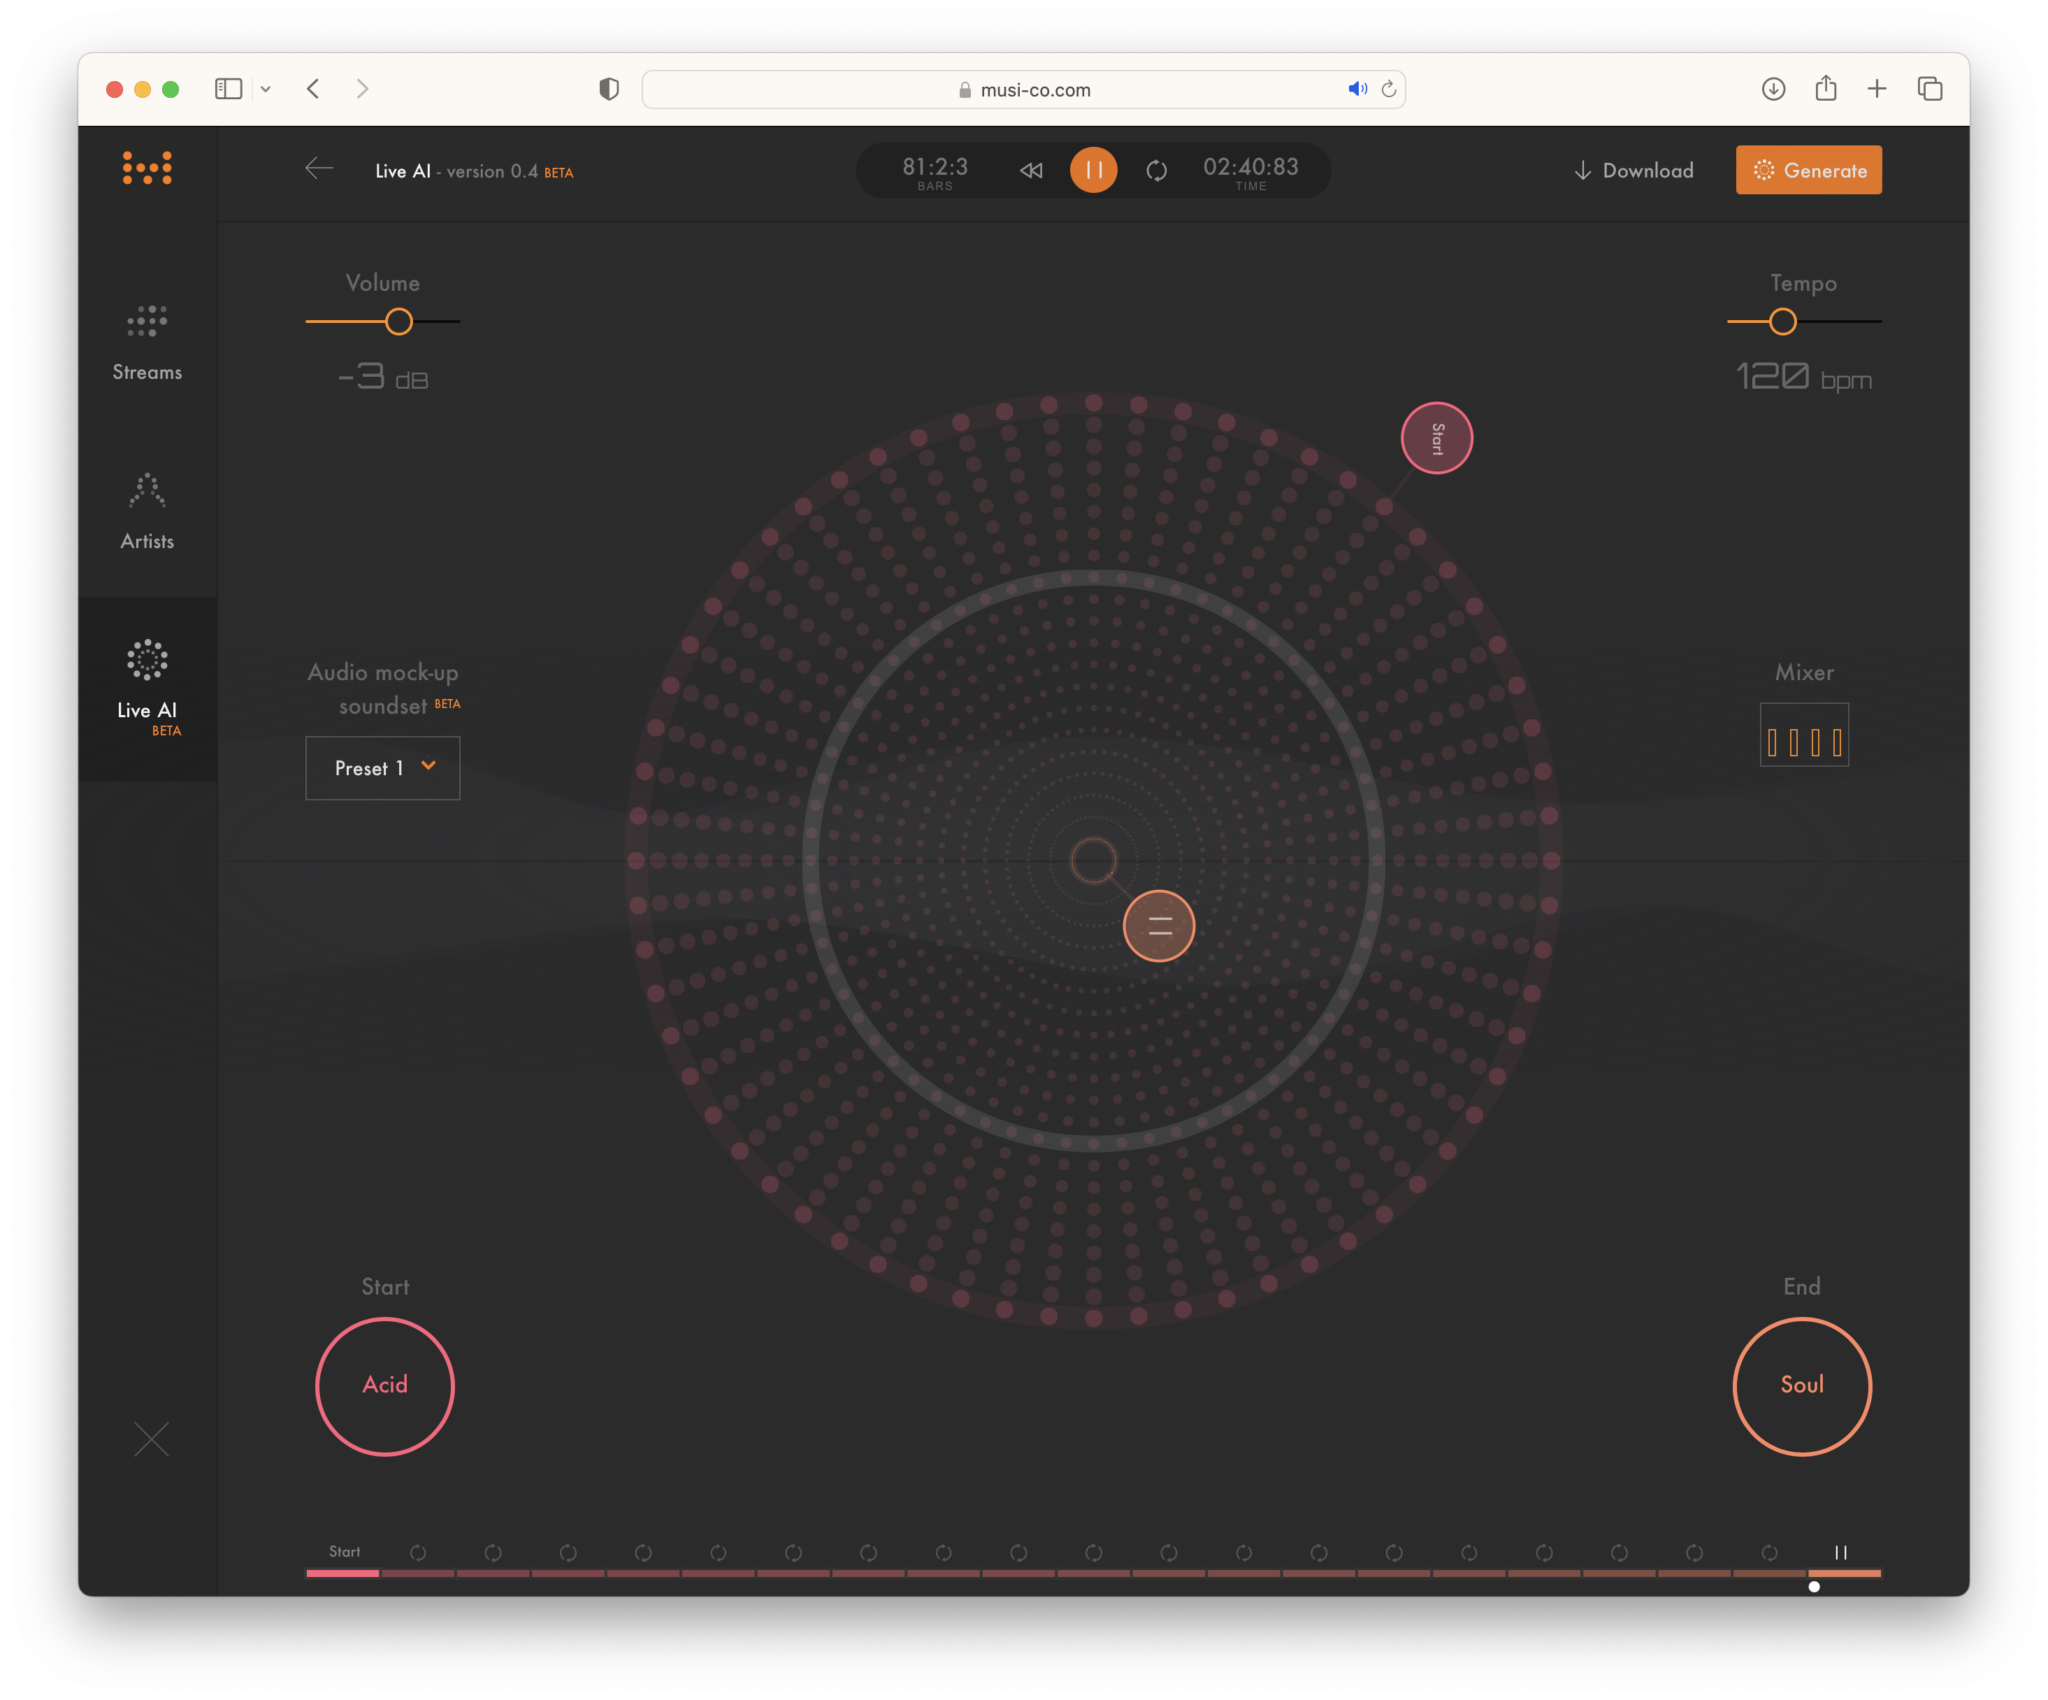2048x1700 pixels.
Task: Rewind playback to the beginning
Action: [x=1030, y=170]
